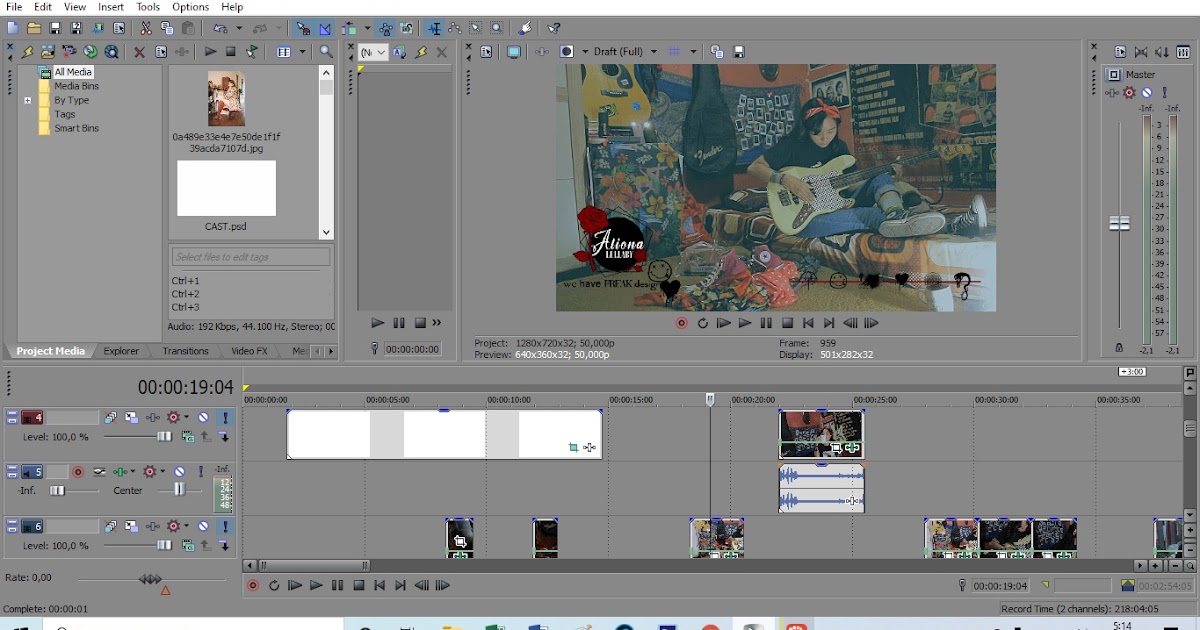Open the Pan type dropdown on track 5
The width and height of the screenshot is (1200, 630).
[x=133, y=472]
